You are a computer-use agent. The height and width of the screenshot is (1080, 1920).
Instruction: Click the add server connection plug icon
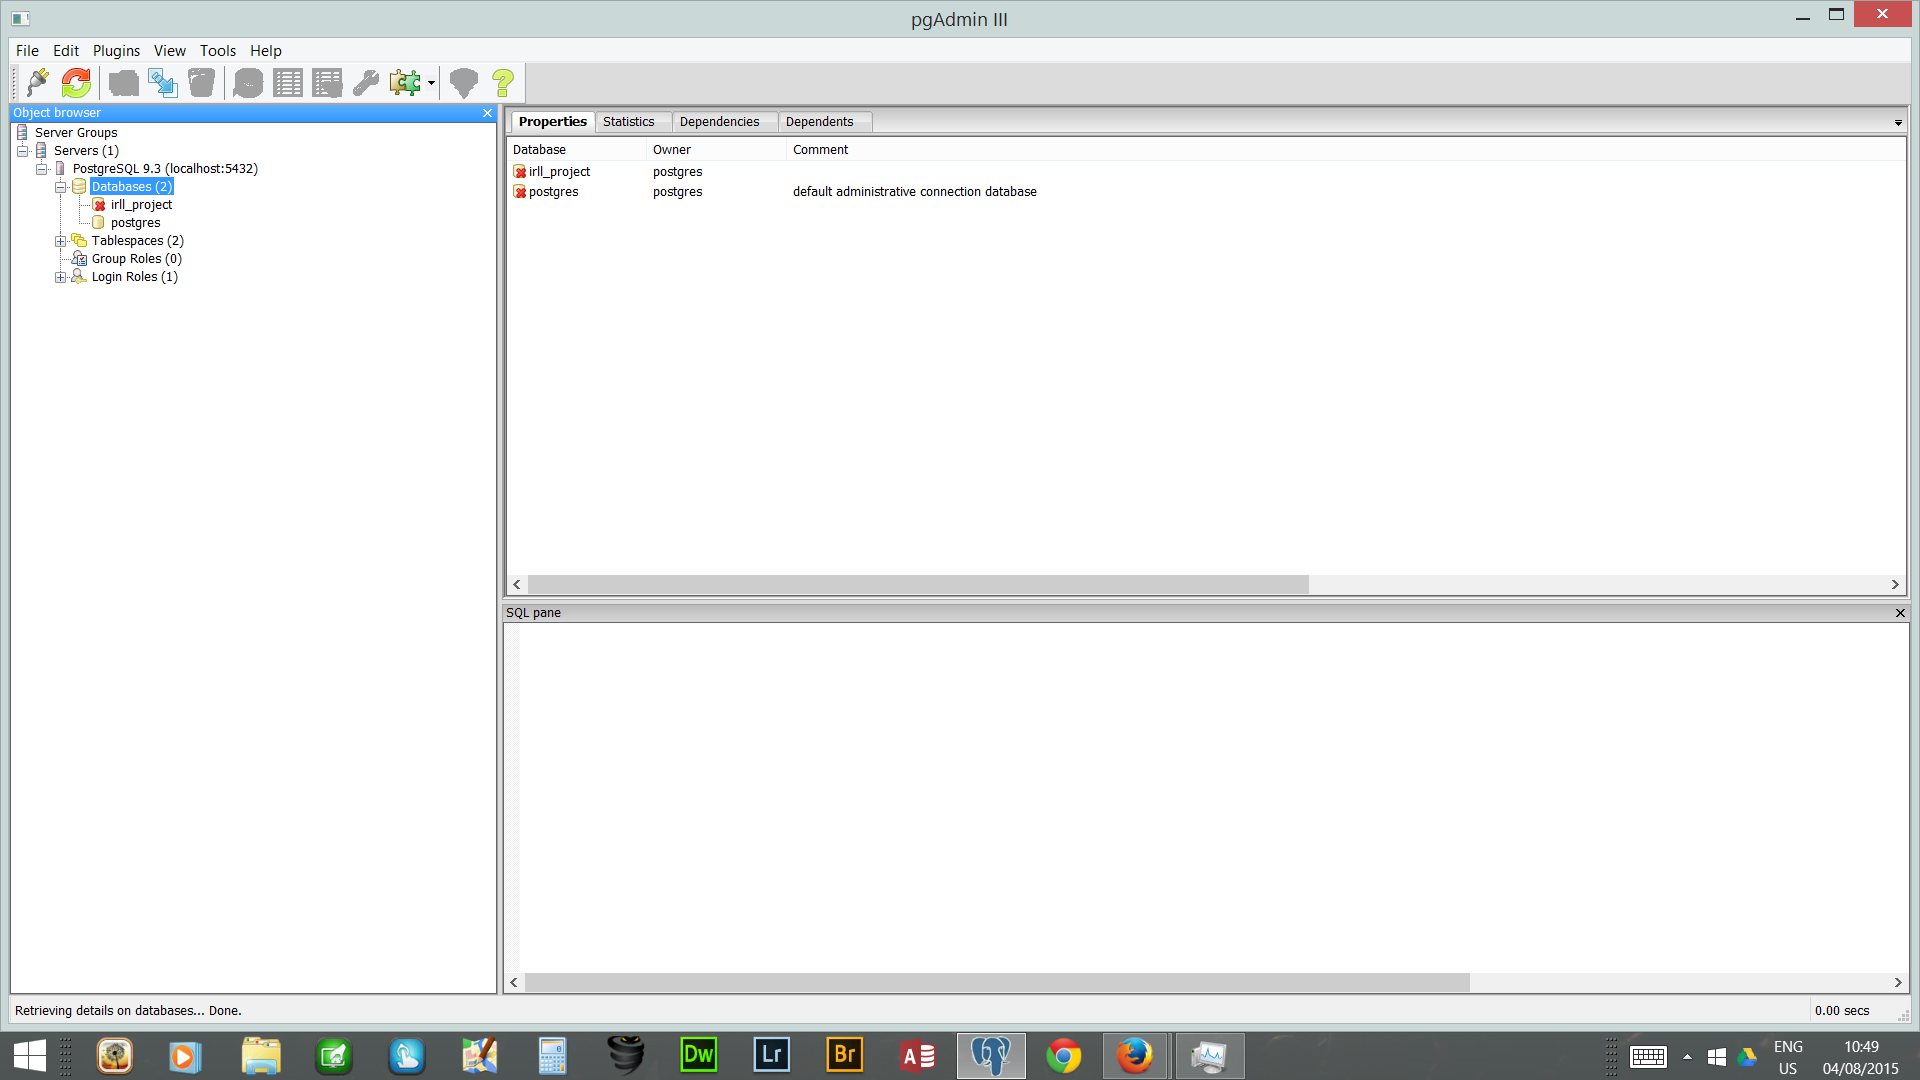38,83
